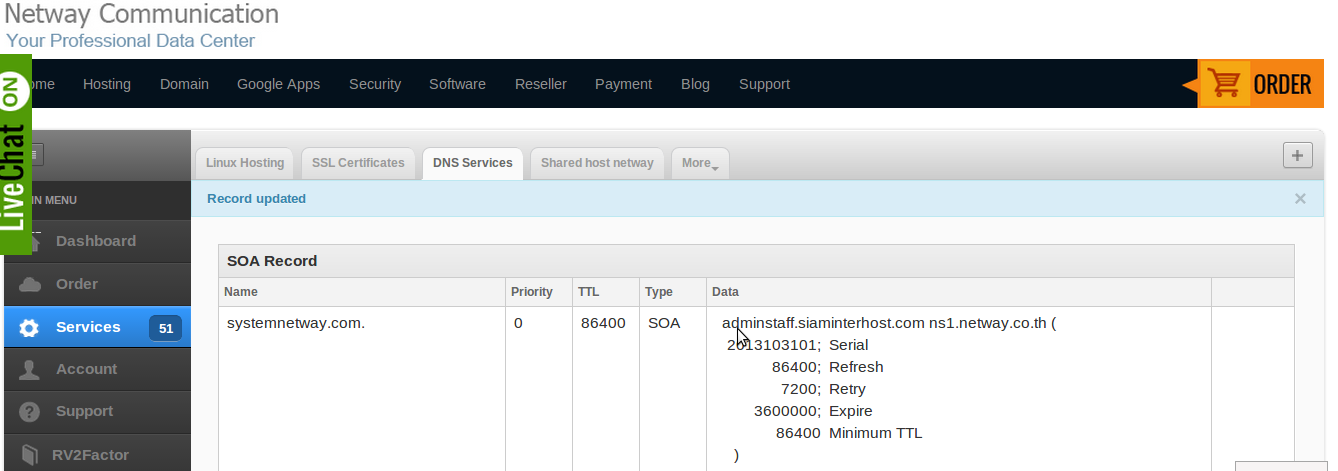Open the Dashboard sidebar item
This screenshot has height=471, width=1338.
pos(95,241)
